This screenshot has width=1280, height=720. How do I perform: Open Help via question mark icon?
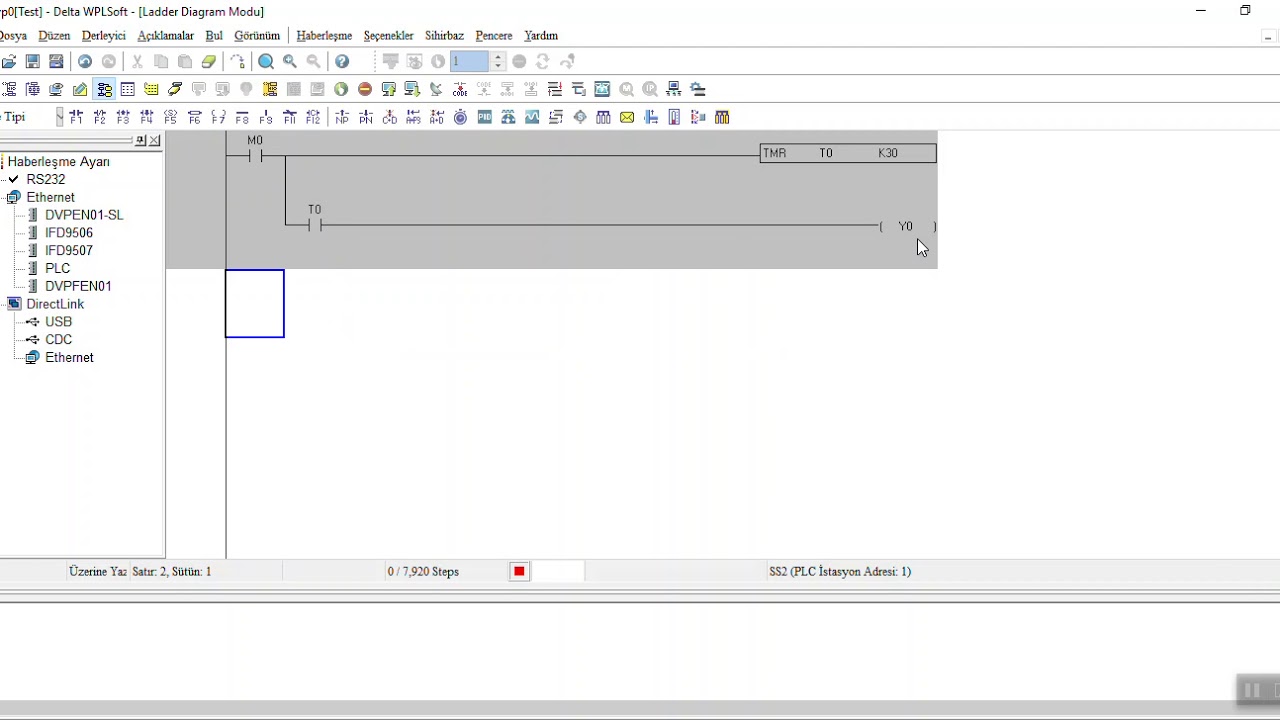[342, 62]
